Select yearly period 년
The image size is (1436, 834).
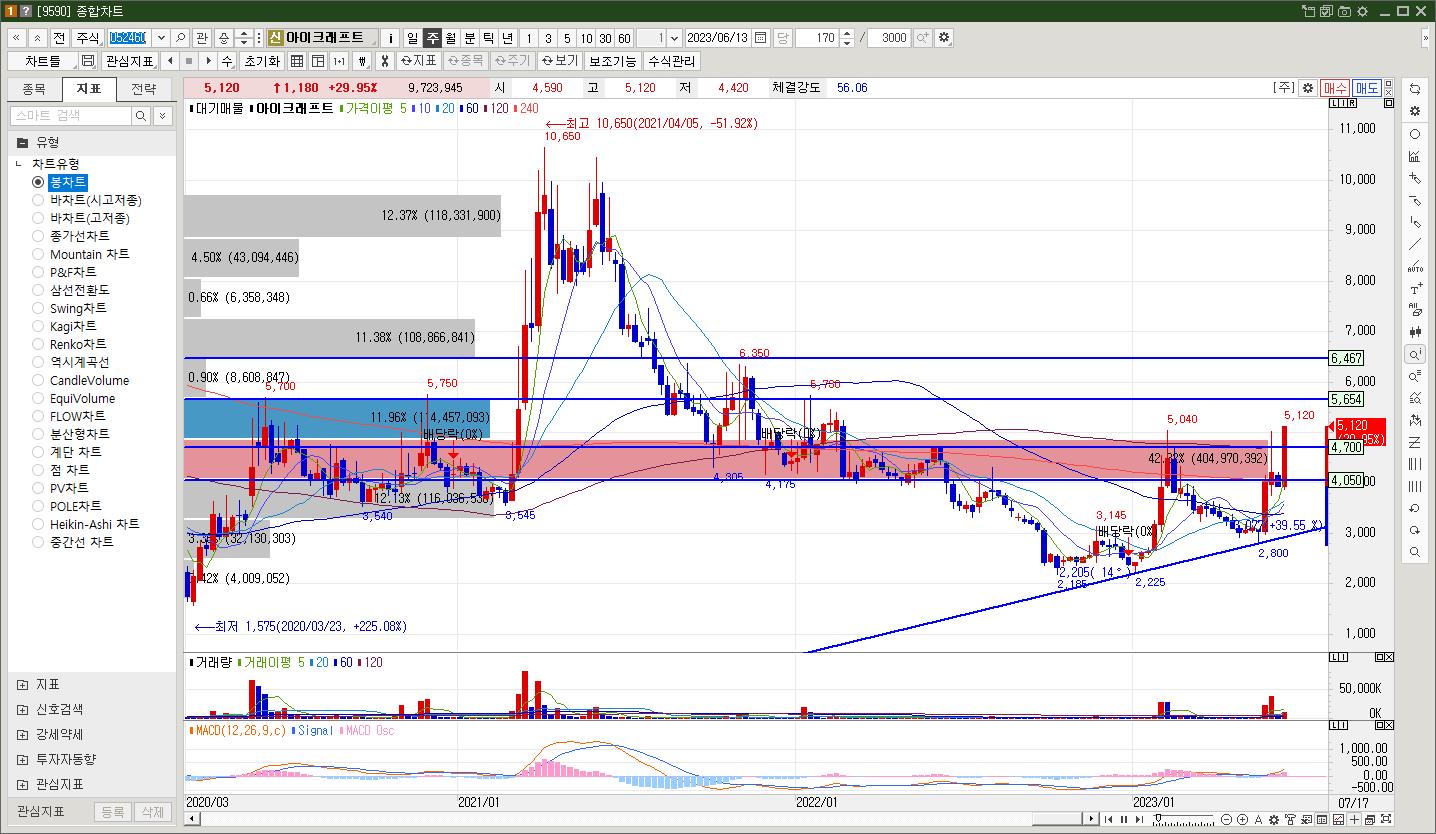coord(507,37)
